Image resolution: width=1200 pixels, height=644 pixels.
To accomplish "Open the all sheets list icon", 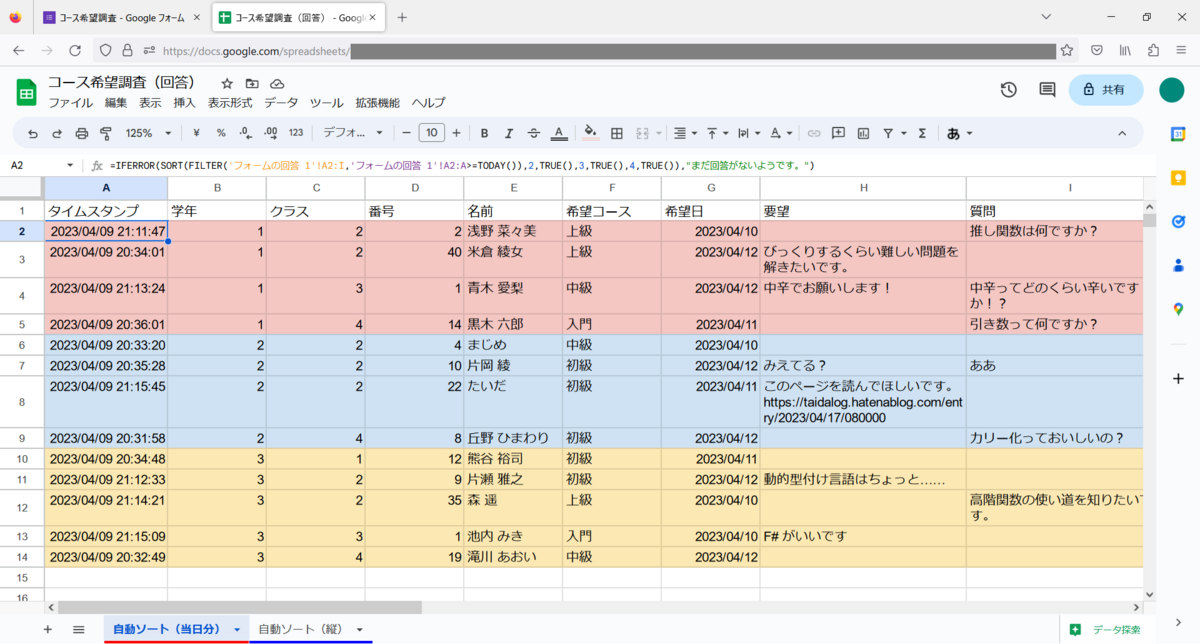I will 78,629.
